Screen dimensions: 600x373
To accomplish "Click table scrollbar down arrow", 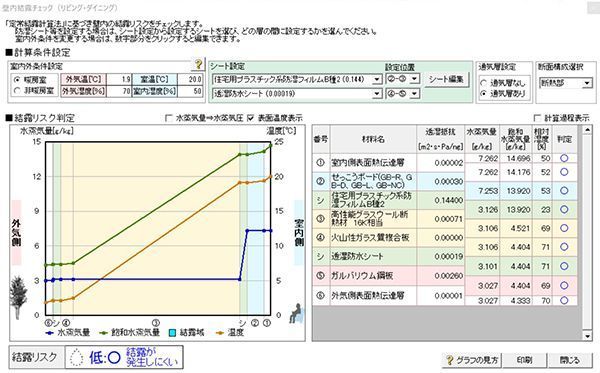I will click(x=587, y=336).
